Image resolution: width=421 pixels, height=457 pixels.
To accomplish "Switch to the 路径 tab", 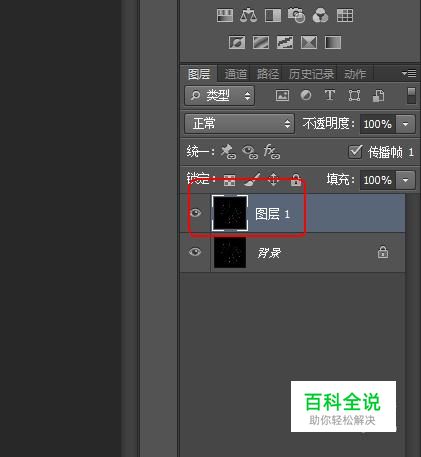I will 268,74.
